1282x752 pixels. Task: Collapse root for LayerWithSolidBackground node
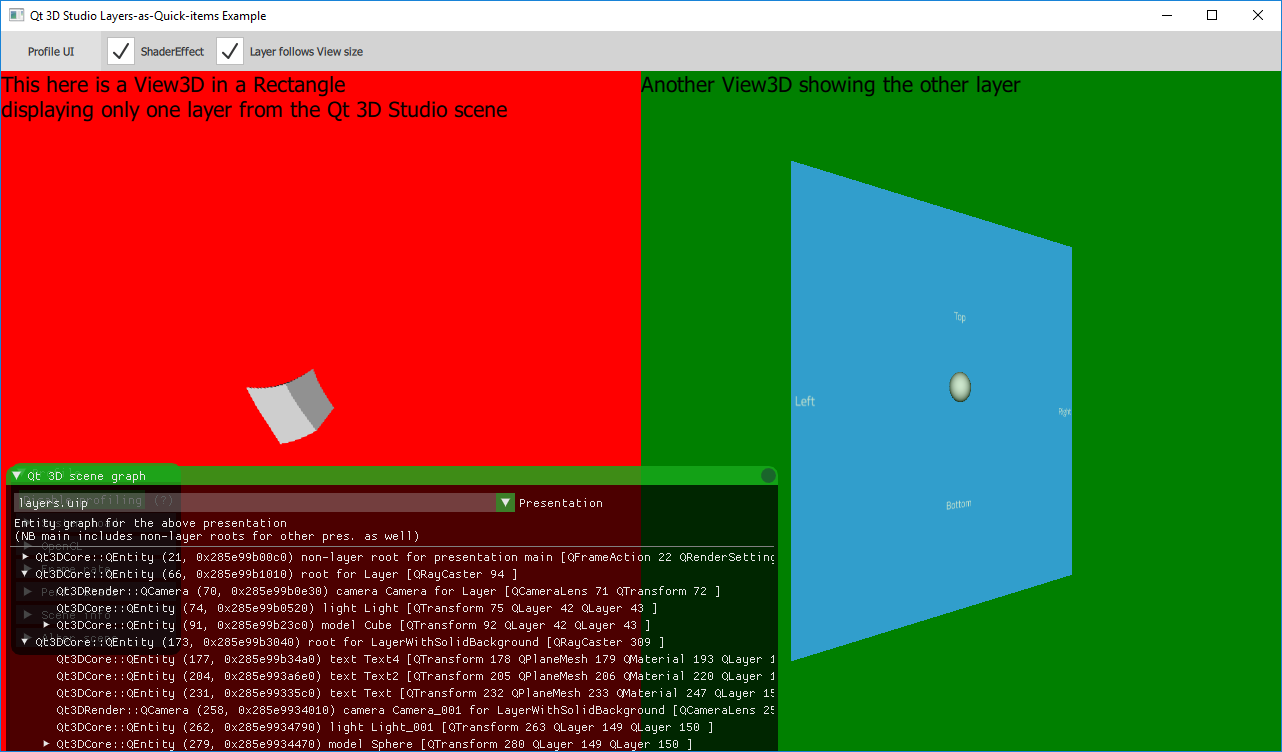pyautogui.click(x=25, y=642)
